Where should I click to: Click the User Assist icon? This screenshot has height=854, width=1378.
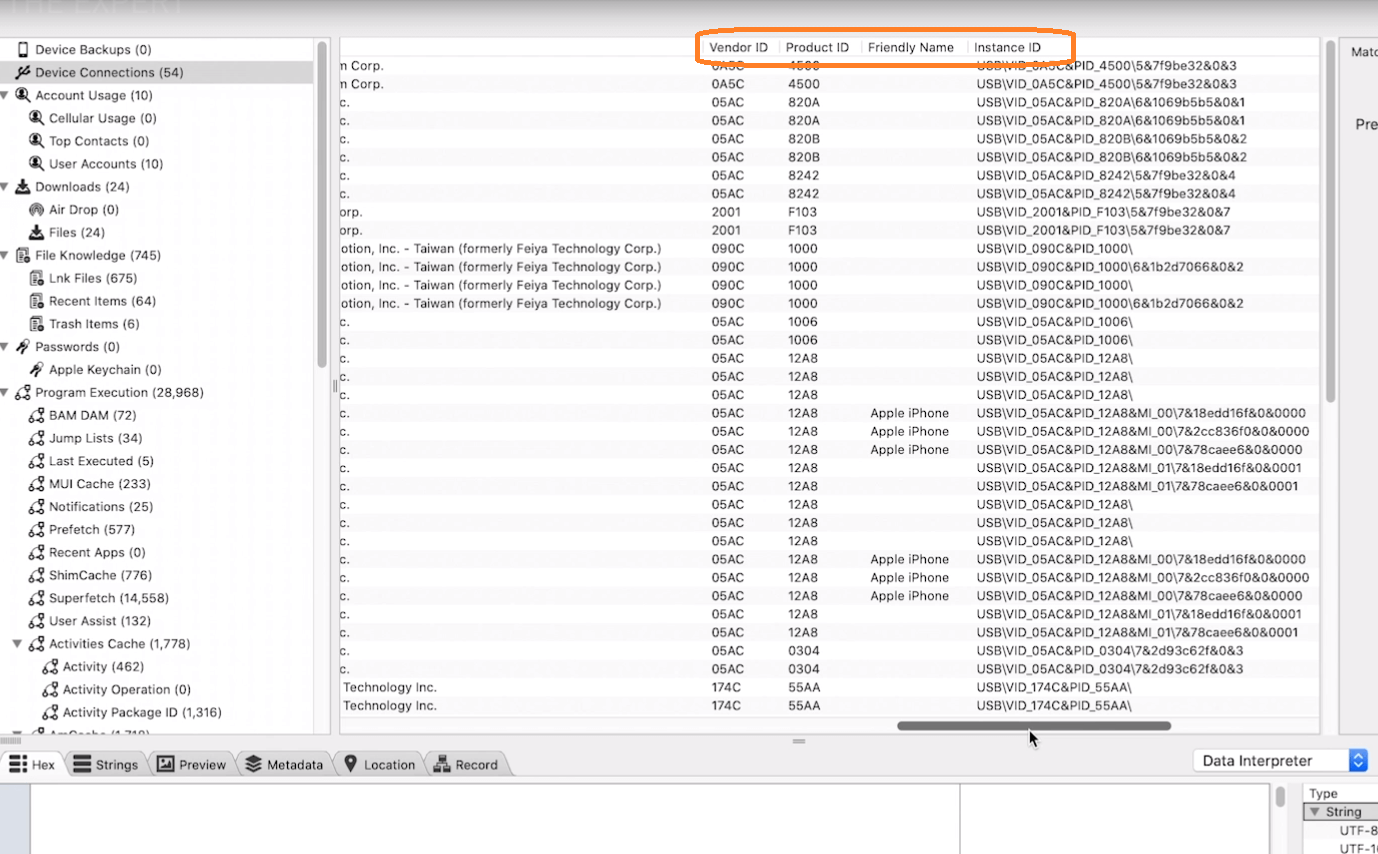coord(38,620)
